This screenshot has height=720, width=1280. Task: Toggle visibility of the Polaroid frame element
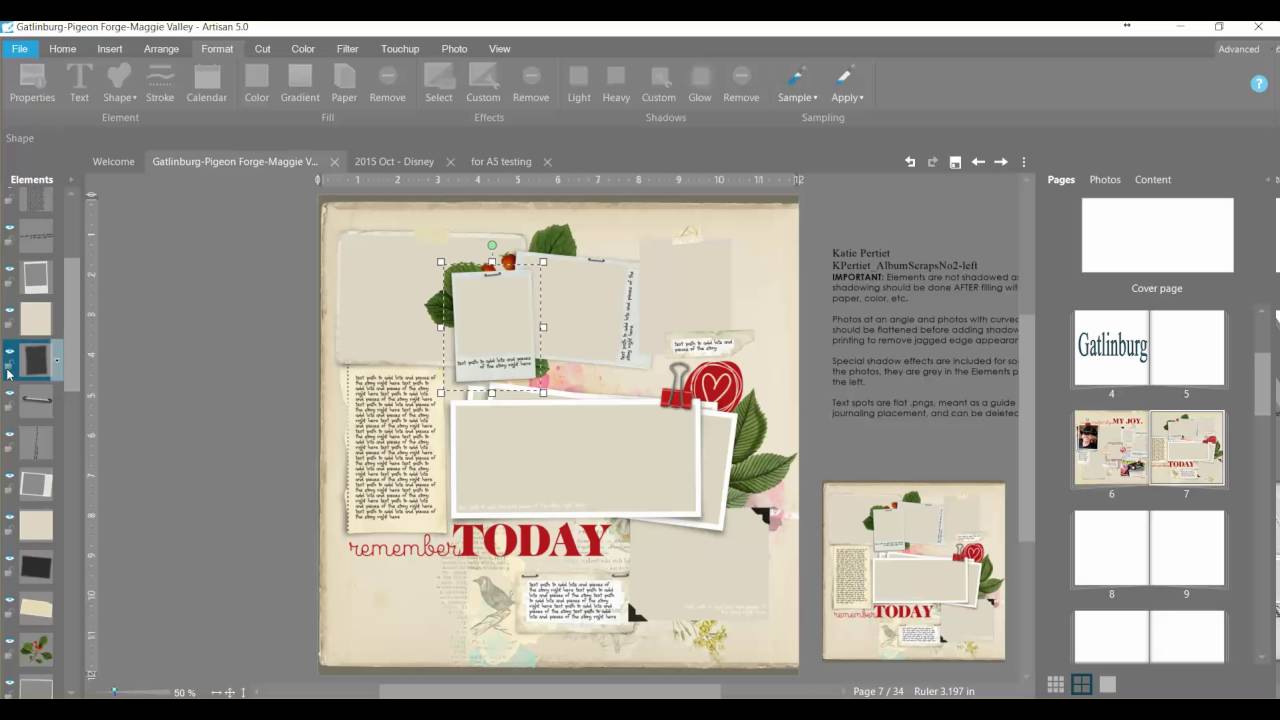pyautogui.click(x=9, y=269)
